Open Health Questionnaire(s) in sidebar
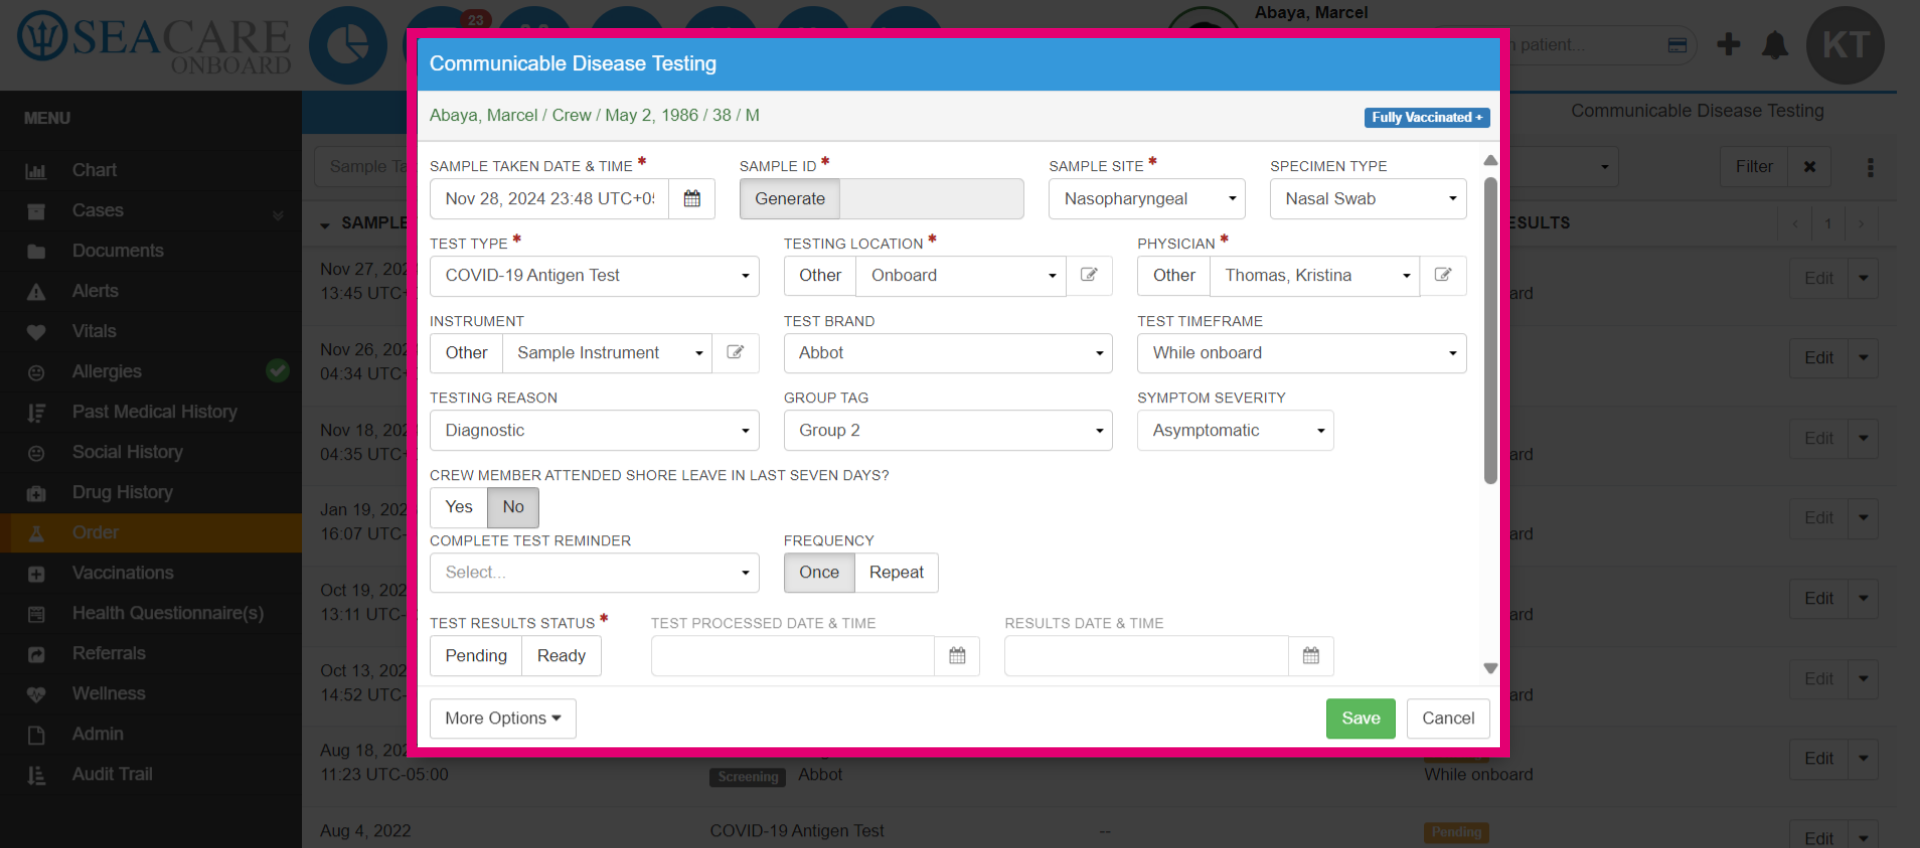Image resolution: width=1920 pixels, height=848 pixels. (x=151, y=613)
